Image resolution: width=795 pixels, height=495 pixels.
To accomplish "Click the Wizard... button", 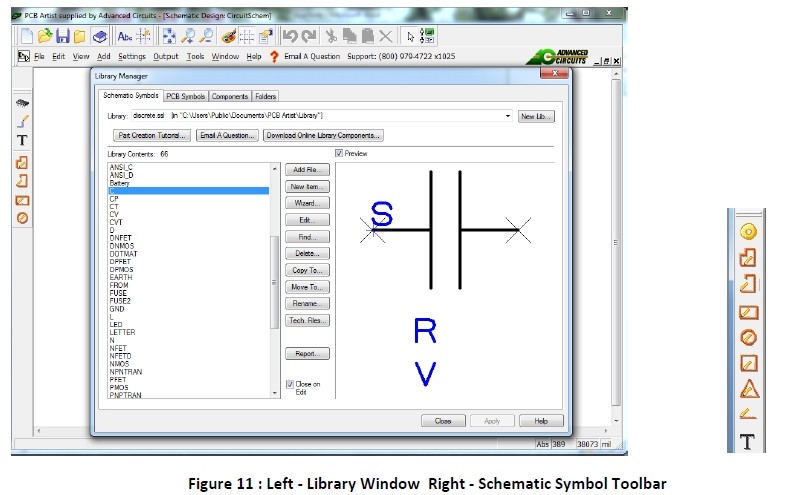I will pos(307,203).
